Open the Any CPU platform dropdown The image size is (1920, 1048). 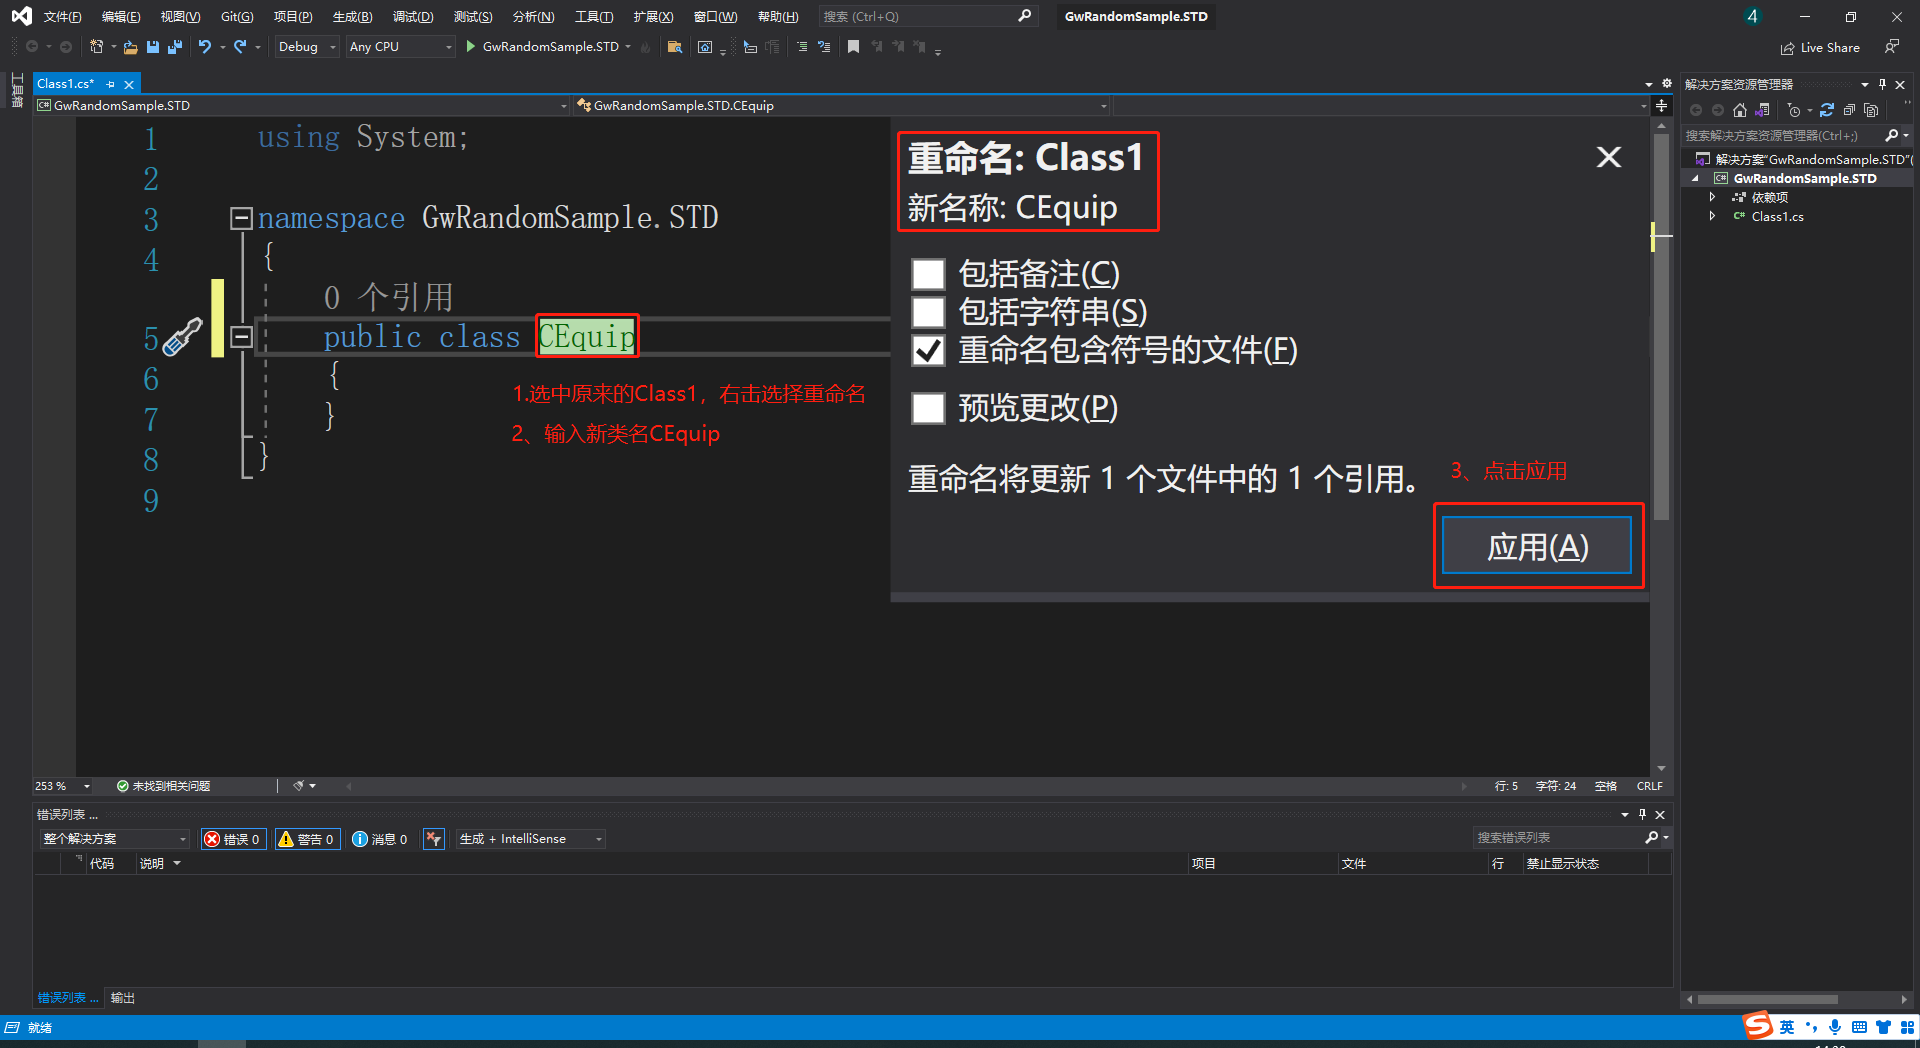(x=400, y=47)
